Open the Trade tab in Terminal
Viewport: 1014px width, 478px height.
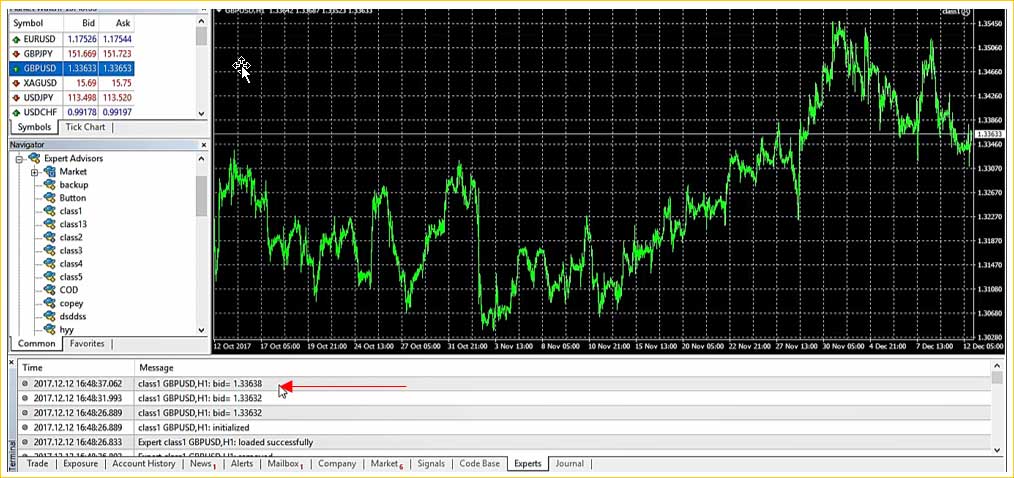[38, 464]
